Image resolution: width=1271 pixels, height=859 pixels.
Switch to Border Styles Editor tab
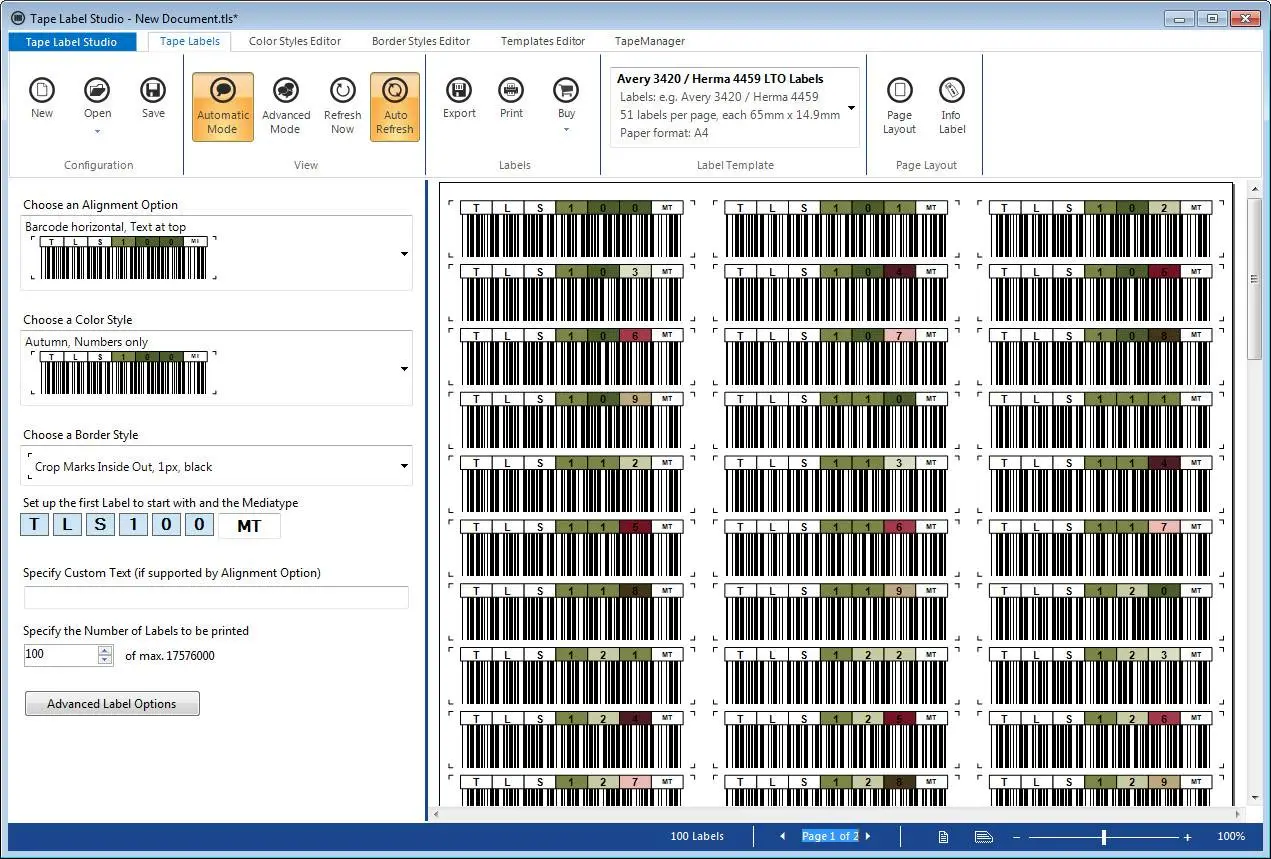[421, 41]
